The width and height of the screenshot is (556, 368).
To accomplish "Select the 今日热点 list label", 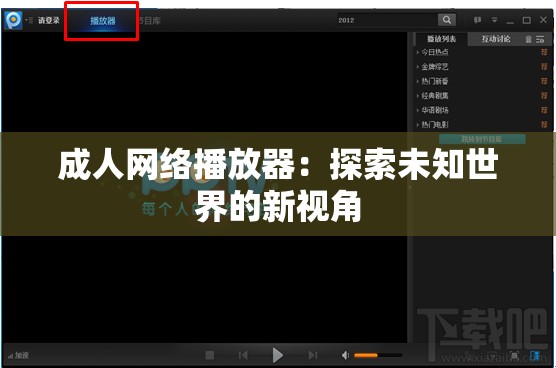I will (x=435, y=52).
